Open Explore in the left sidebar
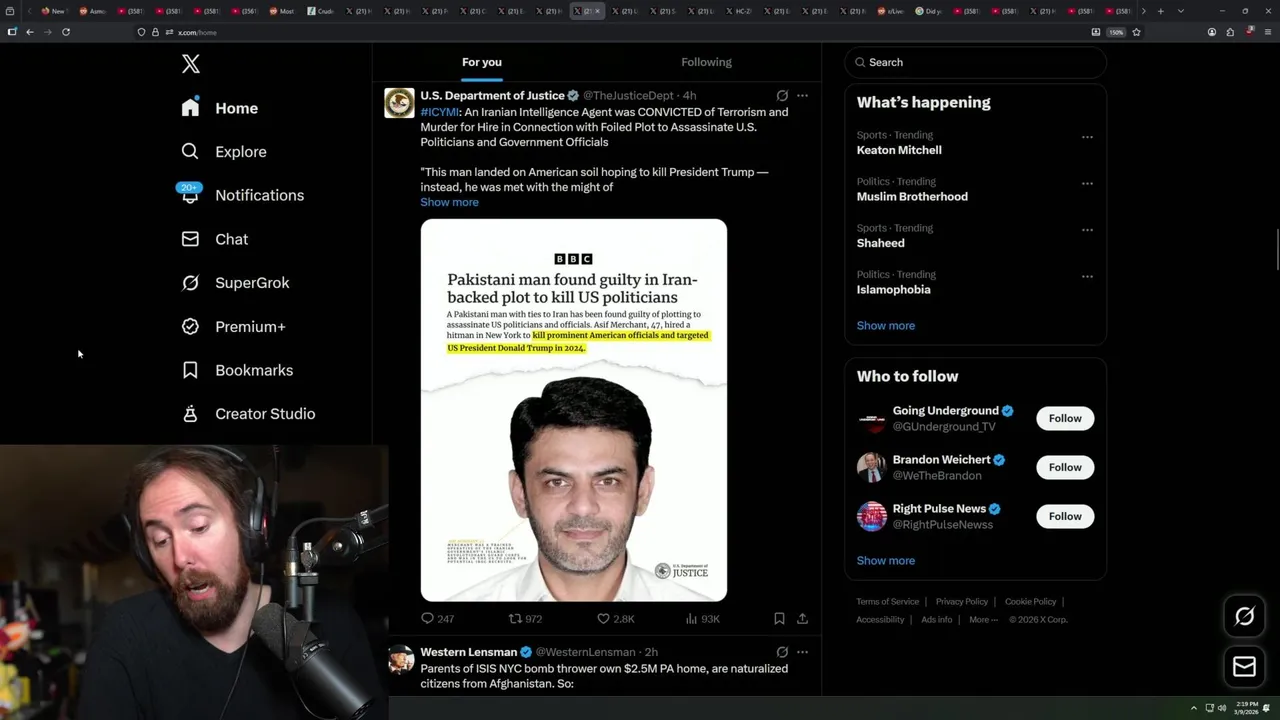This screenshot has height=720, width=1280. click(224, 152)
